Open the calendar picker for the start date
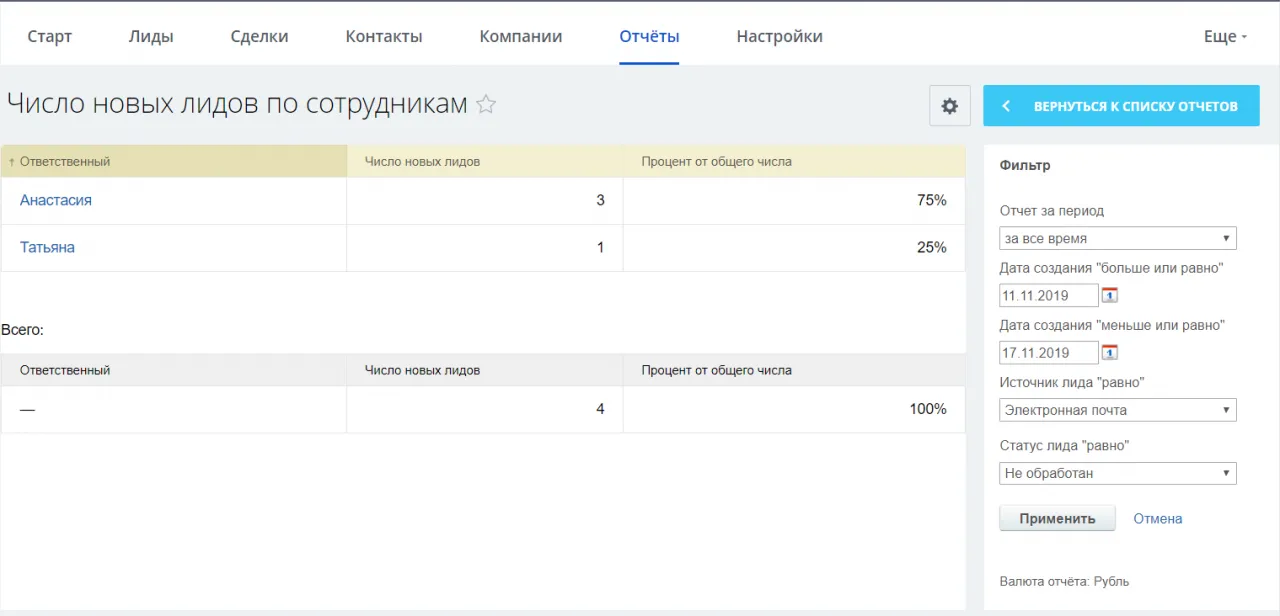1280x616 pixels. point(1109,294)
